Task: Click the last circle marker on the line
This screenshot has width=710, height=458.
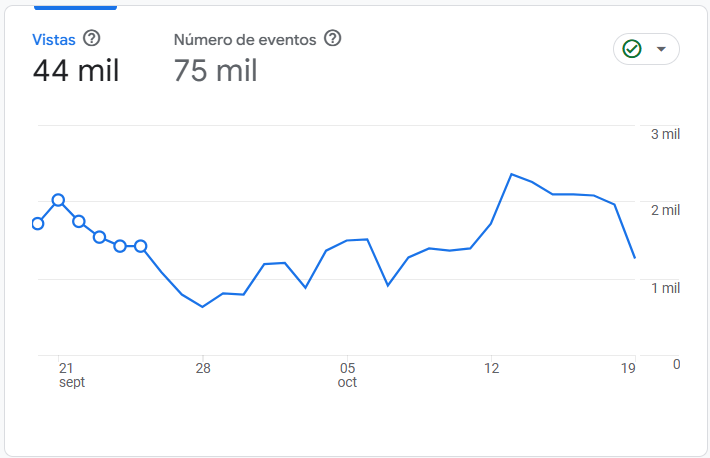Action: click(x=141, y=246)
